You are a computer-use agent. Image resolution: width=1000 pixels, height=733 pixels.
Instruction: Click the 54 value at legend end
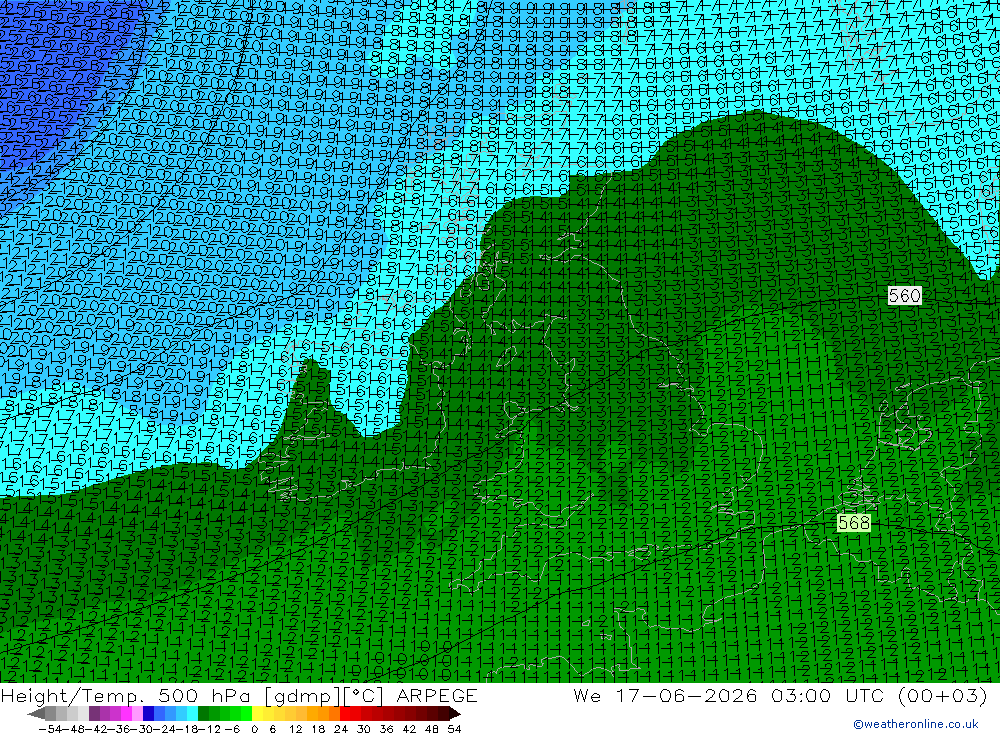click(x=454, y=729)
